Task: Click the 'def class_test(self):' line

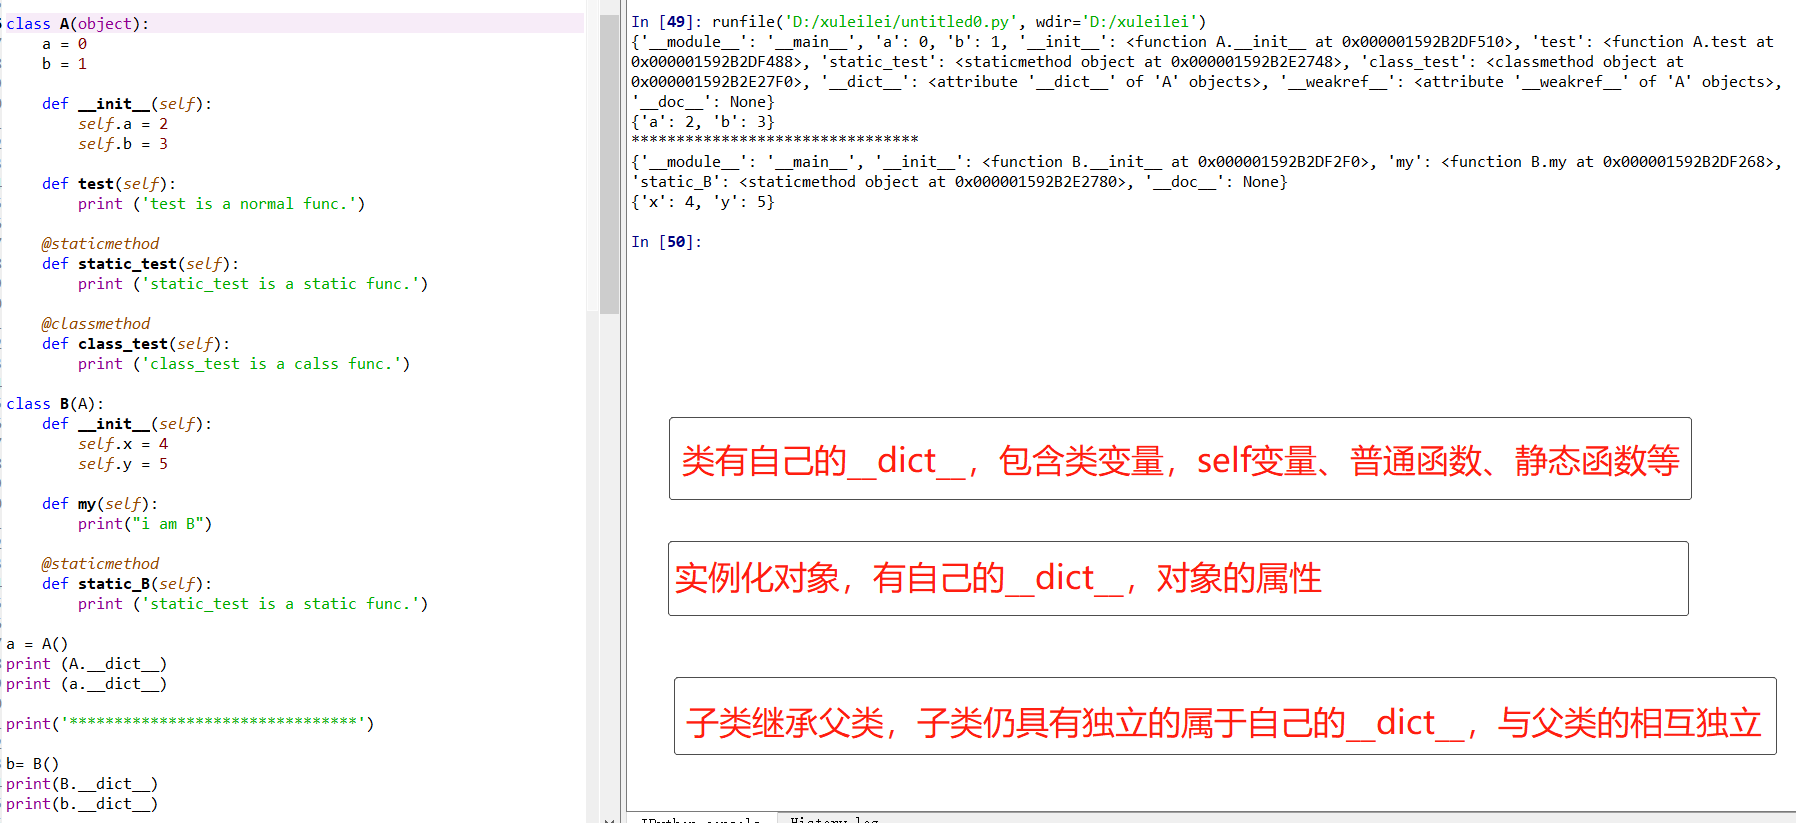Action: click(x=136, y=344)
